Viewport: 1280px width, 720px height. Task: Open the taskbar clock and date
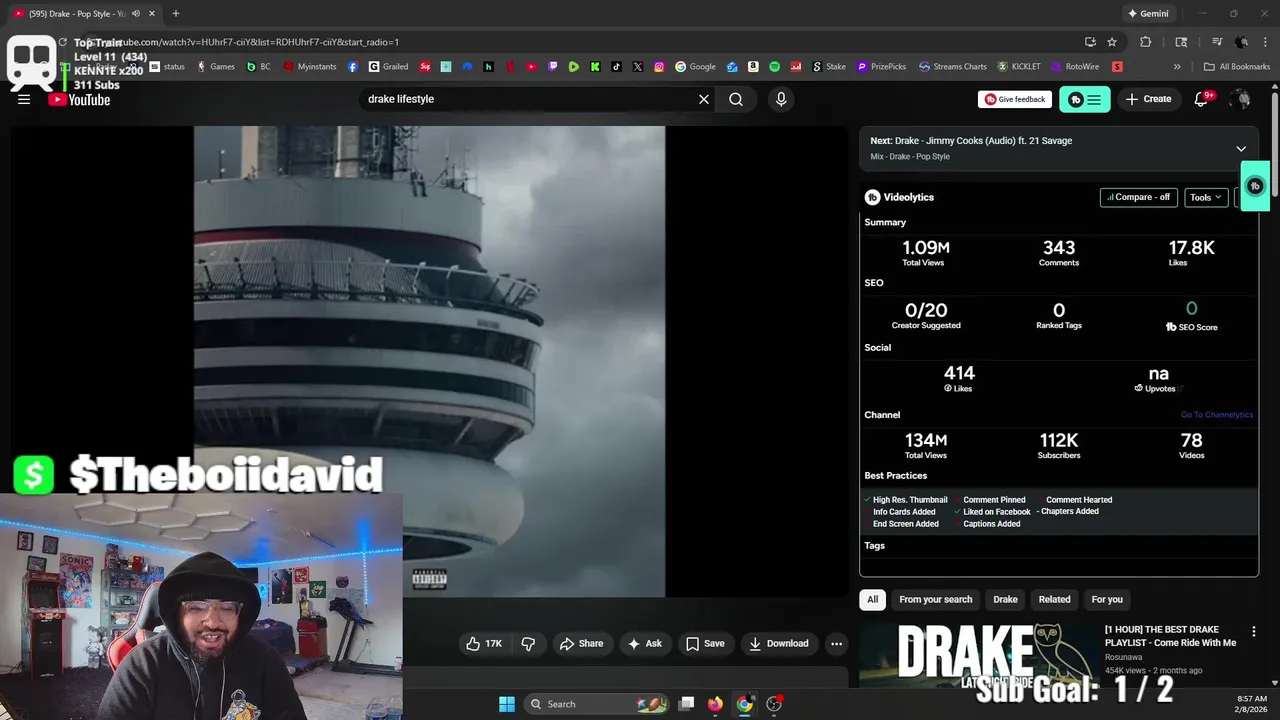point(1251,705)
